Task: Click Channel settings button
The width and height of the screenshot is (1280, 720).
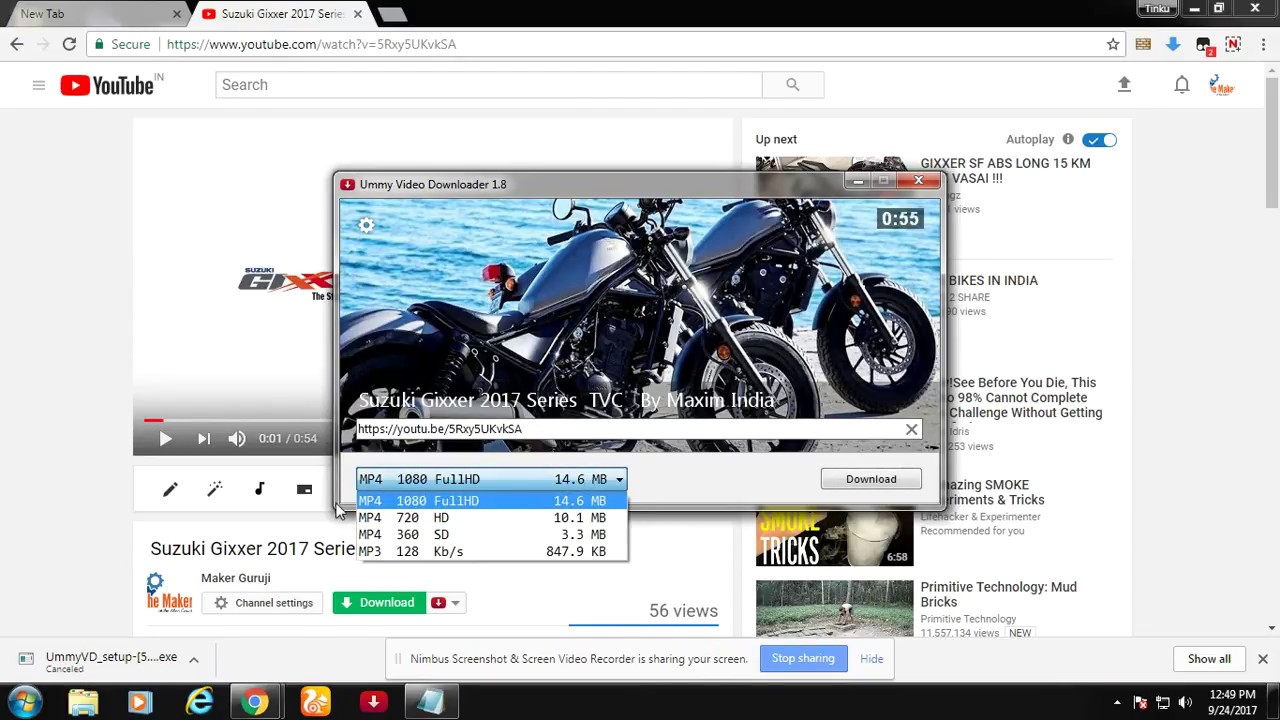Action: (263, 603)
